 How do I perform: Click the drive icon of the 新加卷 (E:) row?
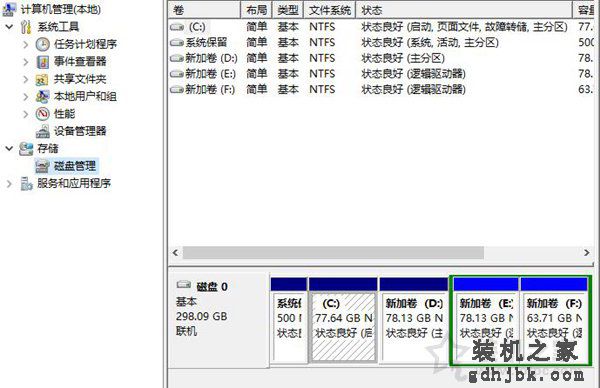pyautogui.click(x=177, y=74)
